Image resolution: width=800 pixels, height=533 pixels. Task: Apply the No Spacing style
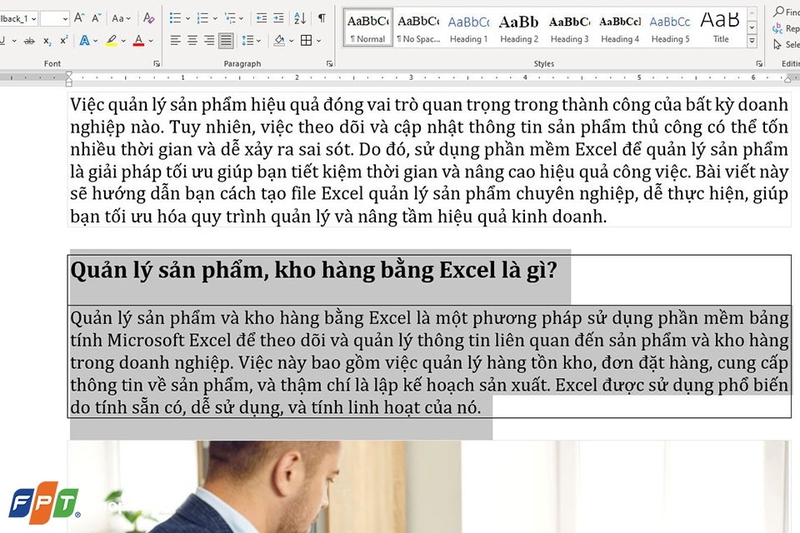pos(418,28)
